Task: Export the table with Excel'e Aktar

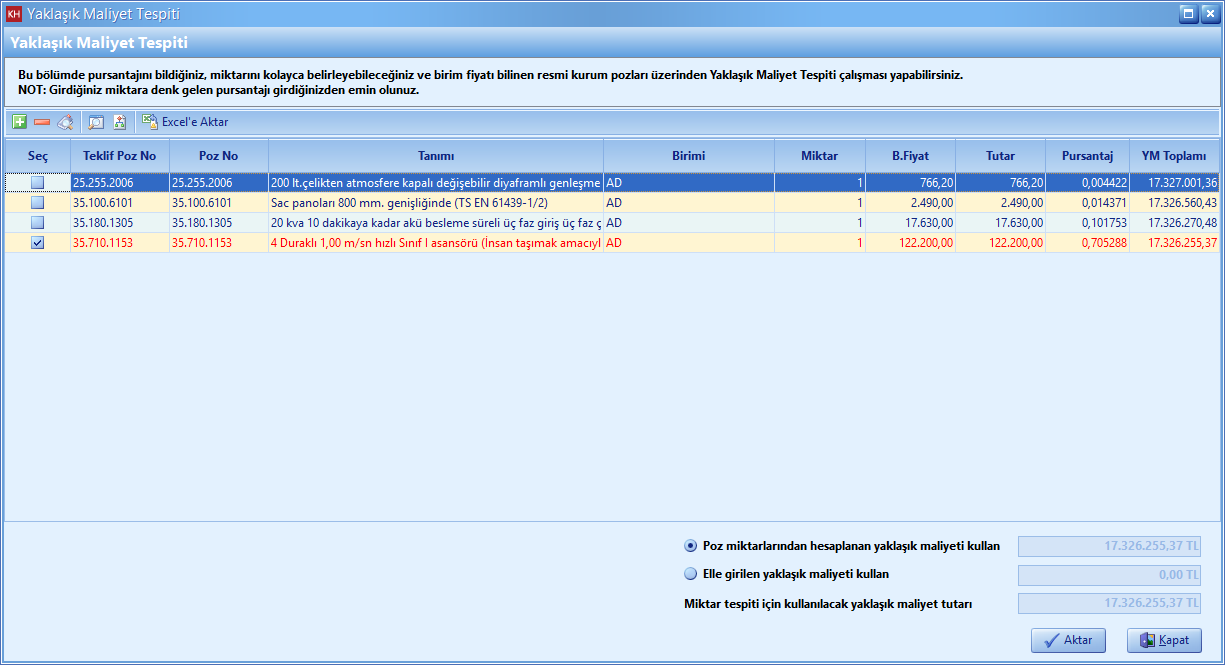Action: pyautogui.click(x=186, y=122)
